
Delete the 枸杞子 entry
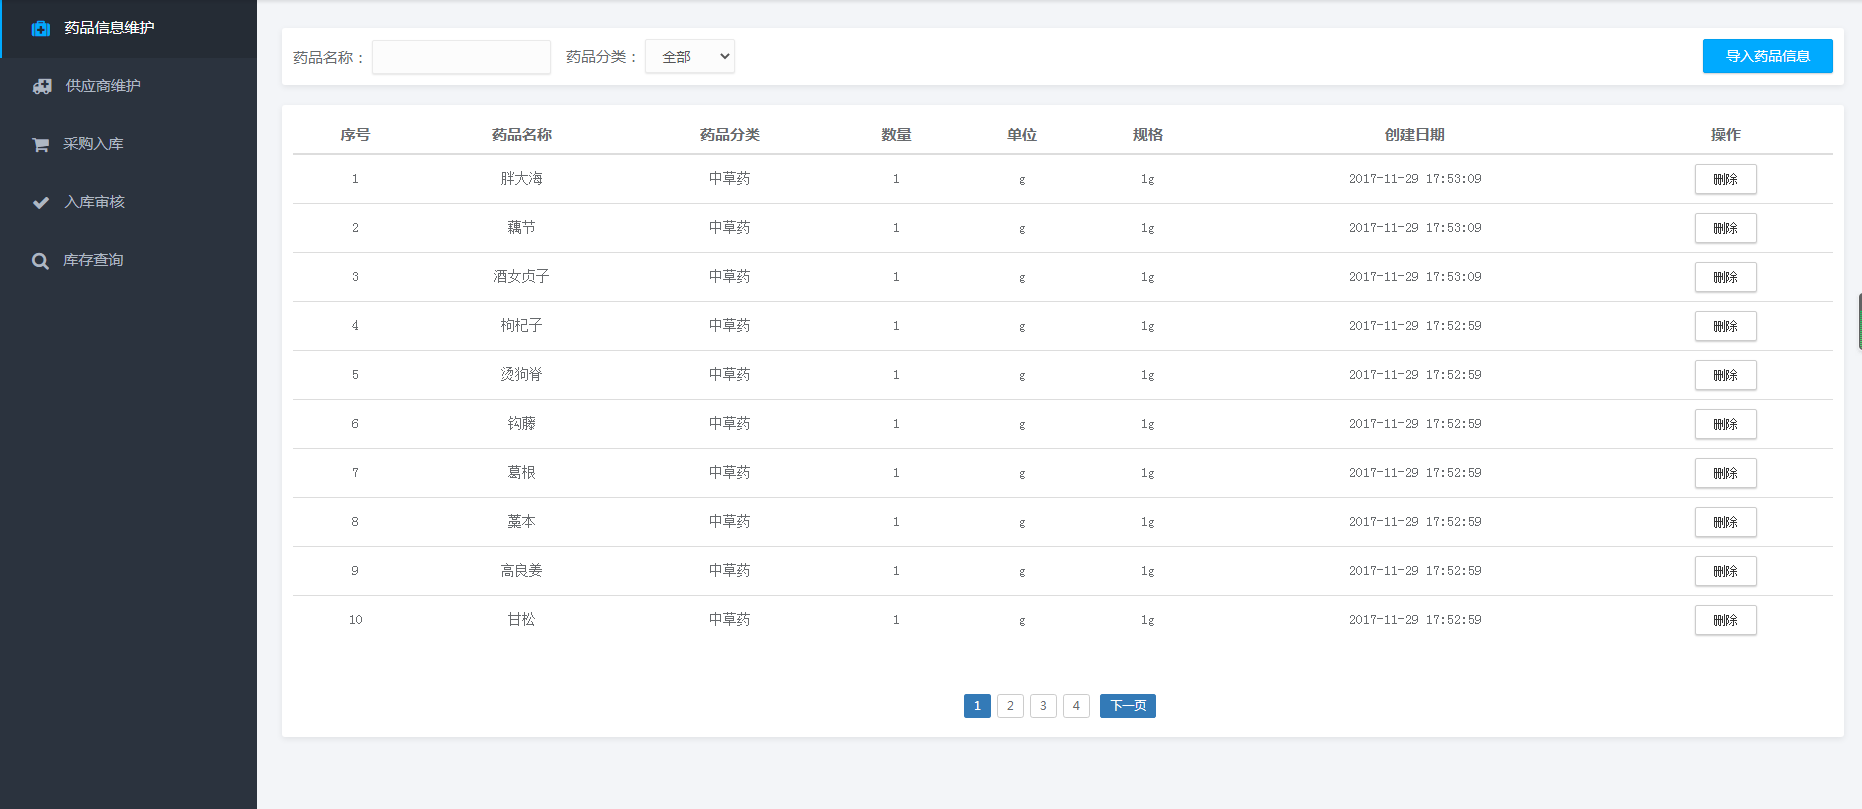(x=1725, y=326)
